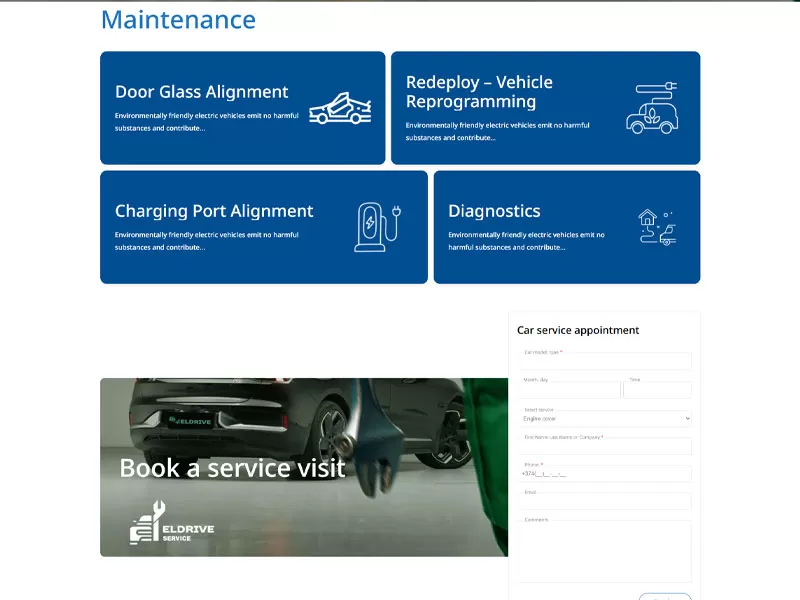Click the Email input field
This screenshot has height=600, width=800.
tap(605, 502)
